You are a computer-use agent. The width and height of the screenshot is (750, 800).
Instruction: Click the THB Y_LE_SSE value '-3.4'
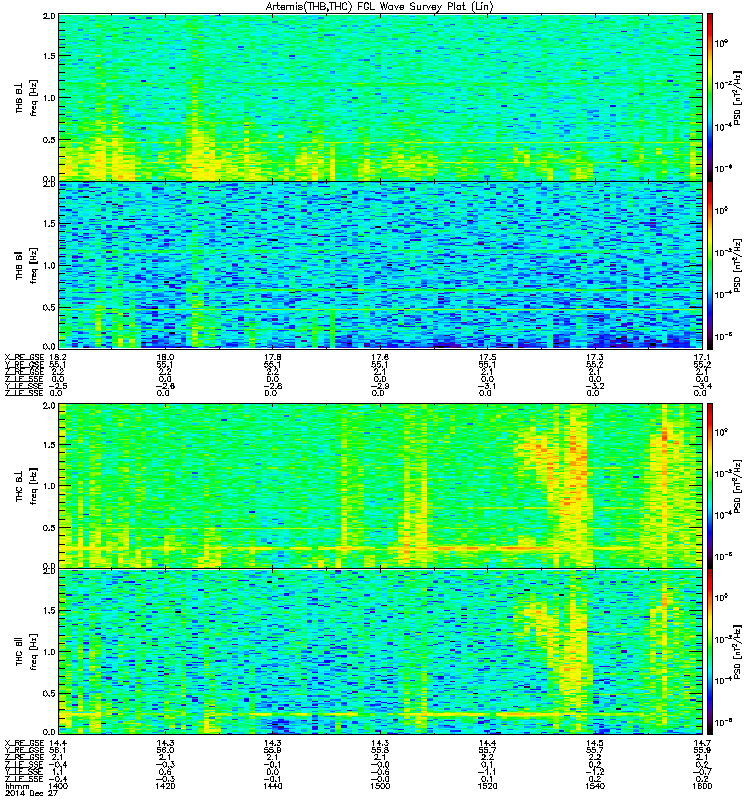[x=702, y=386]
